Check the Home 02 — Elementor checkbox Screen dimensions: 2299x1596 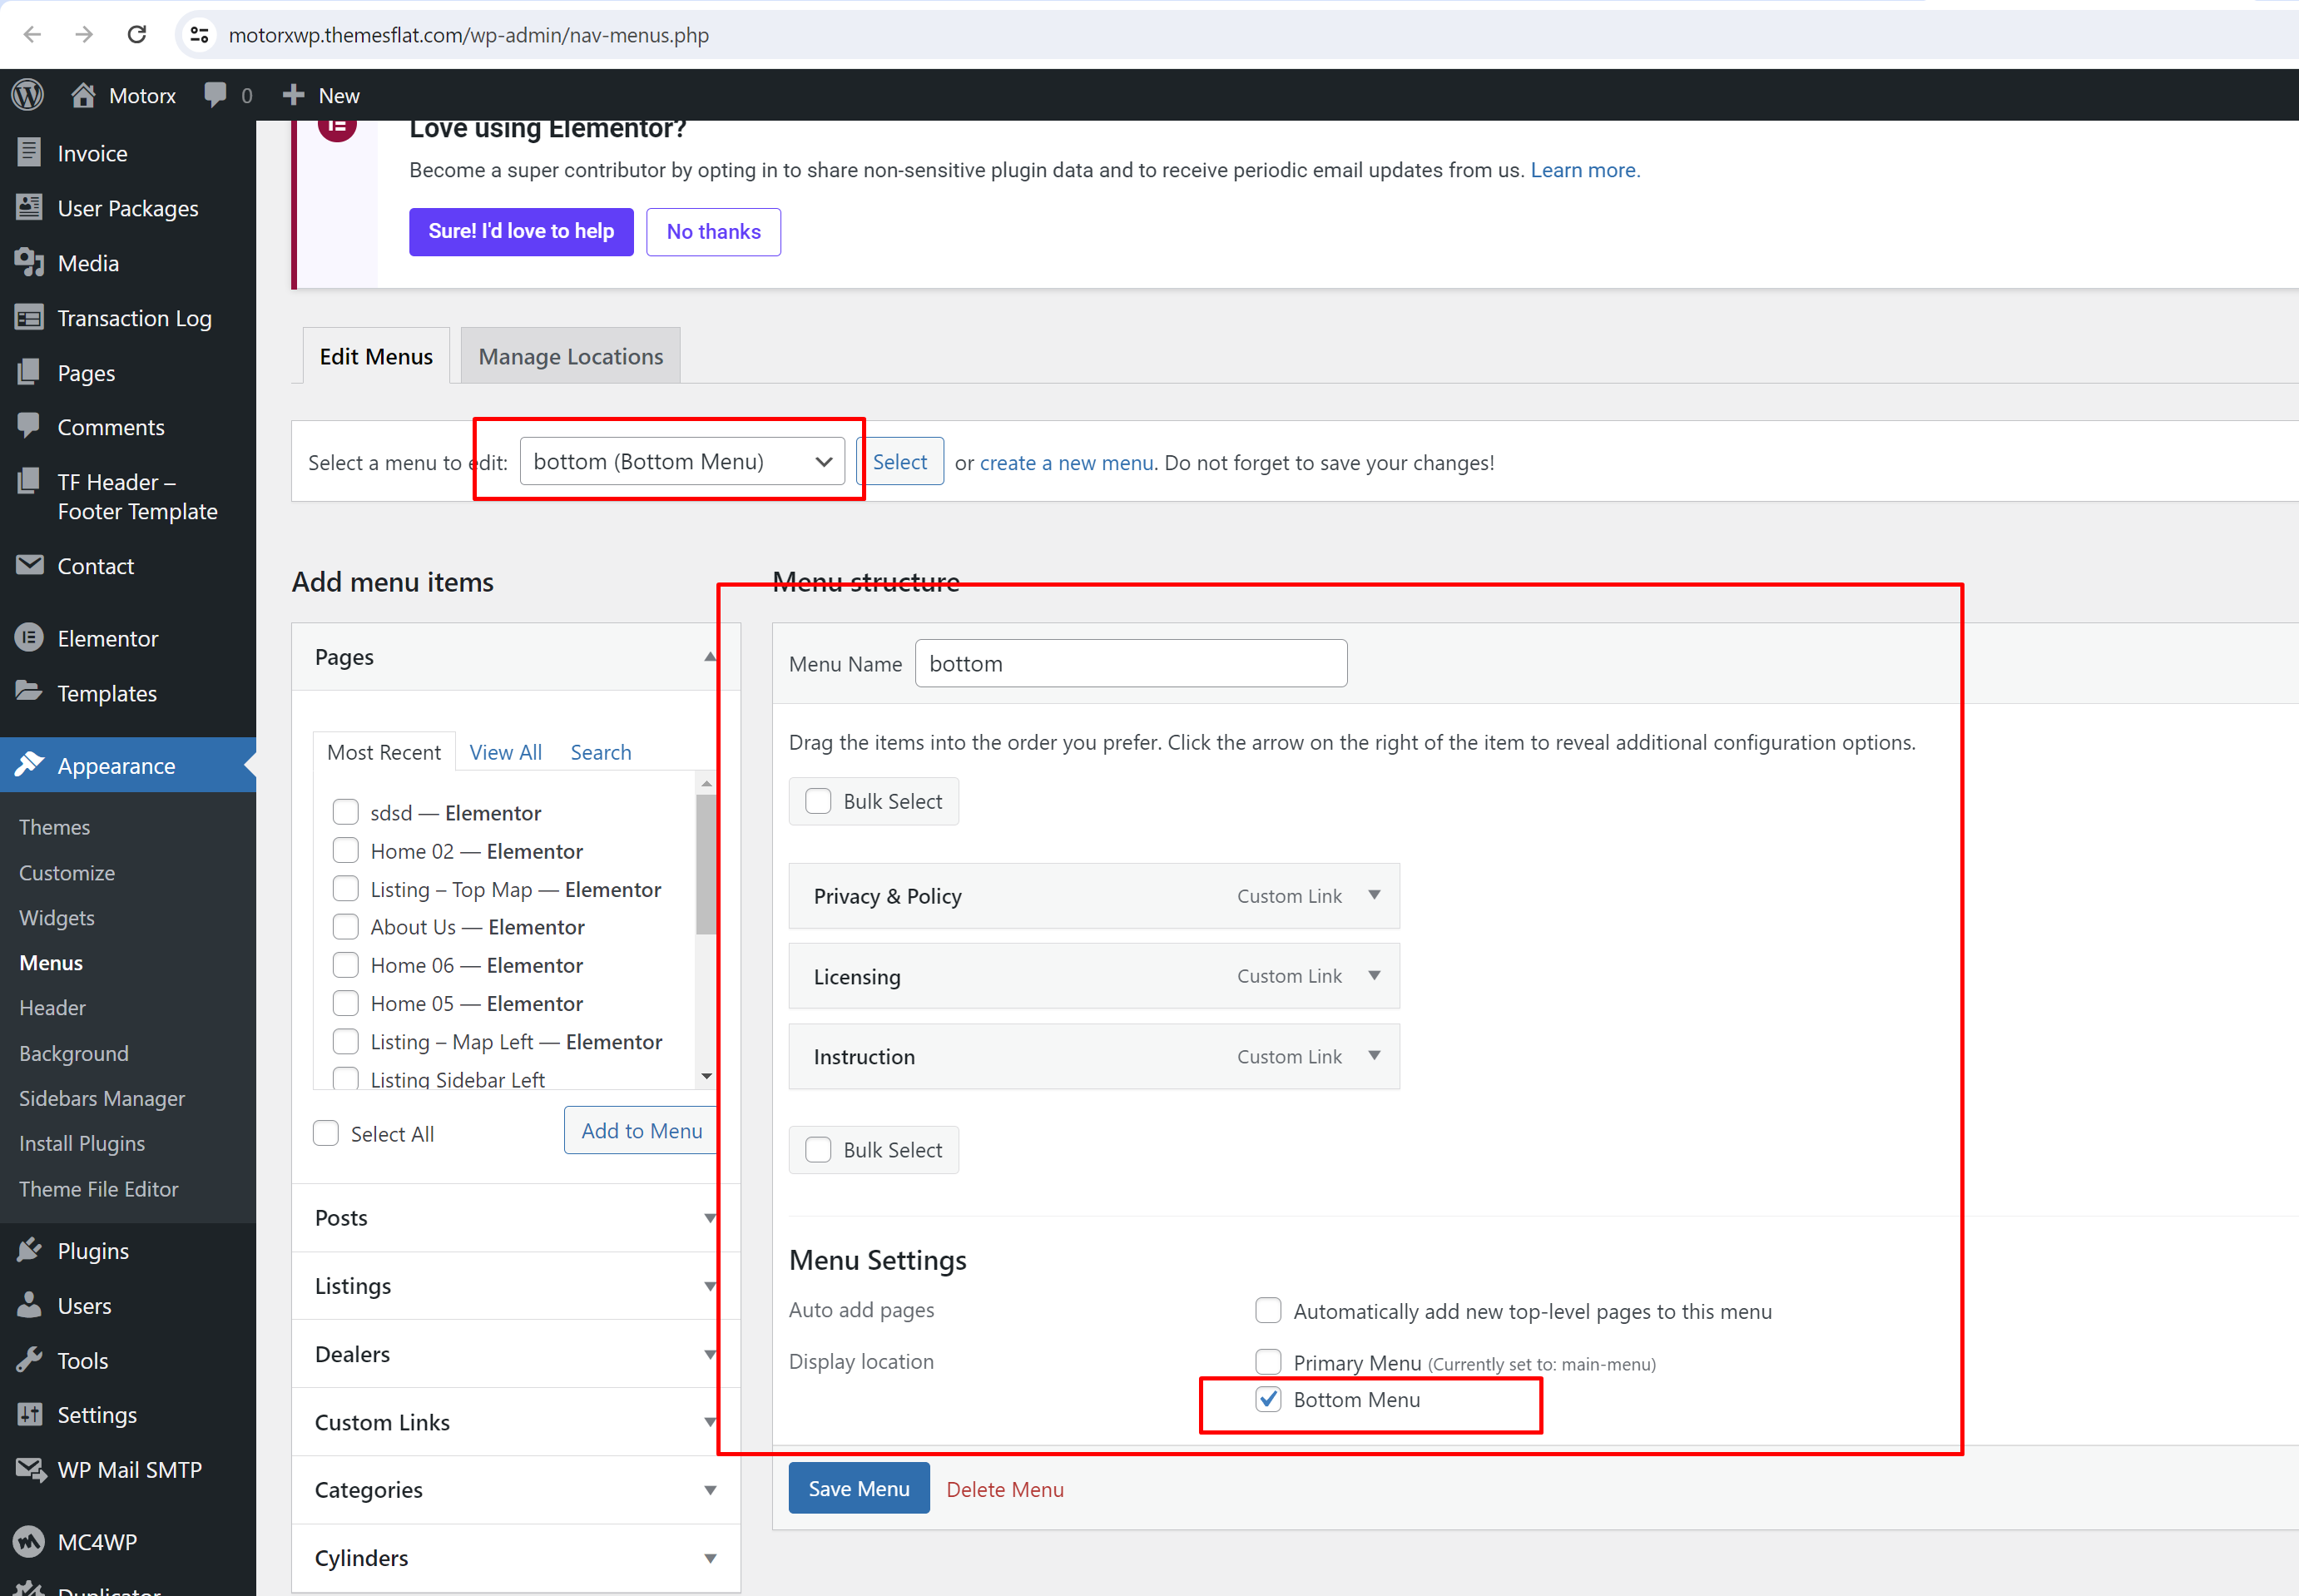pyautogui.click(x=345, y=850)
